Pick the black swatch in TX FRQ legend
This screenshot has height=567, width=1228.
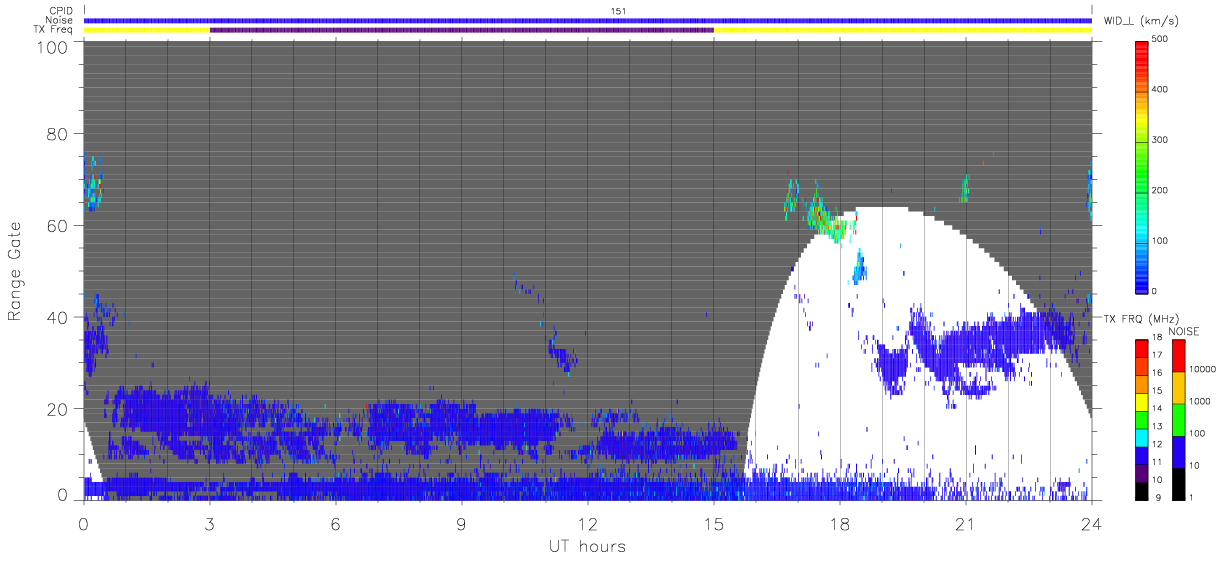(x=1142, y=489)
